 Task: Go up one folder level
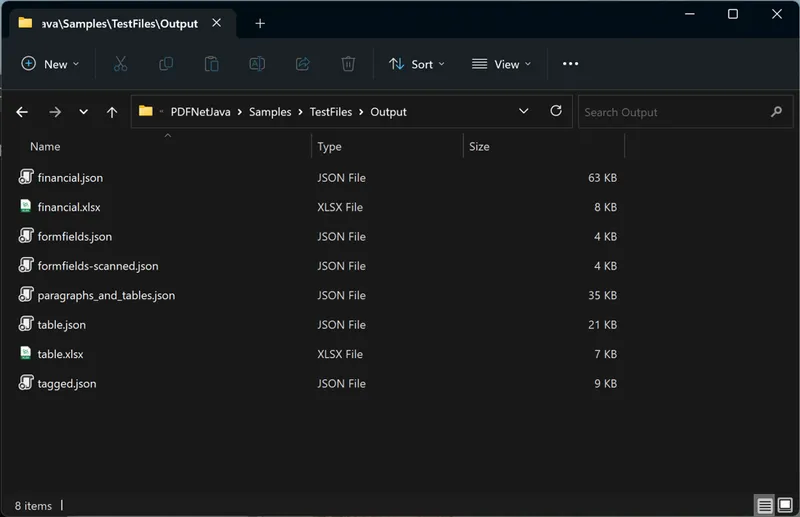click(112, 112)
